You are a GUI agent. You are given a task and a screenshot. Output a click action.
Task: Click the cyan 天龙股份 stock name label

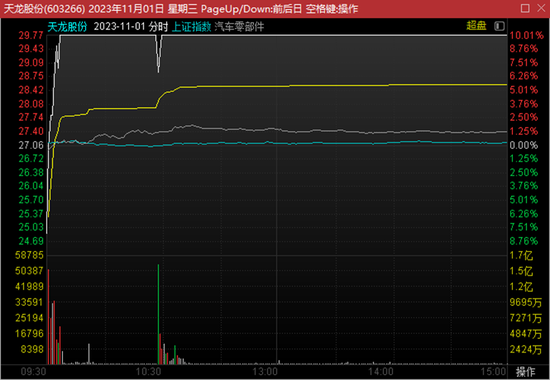pyautogui.click(x=67, y=27)
